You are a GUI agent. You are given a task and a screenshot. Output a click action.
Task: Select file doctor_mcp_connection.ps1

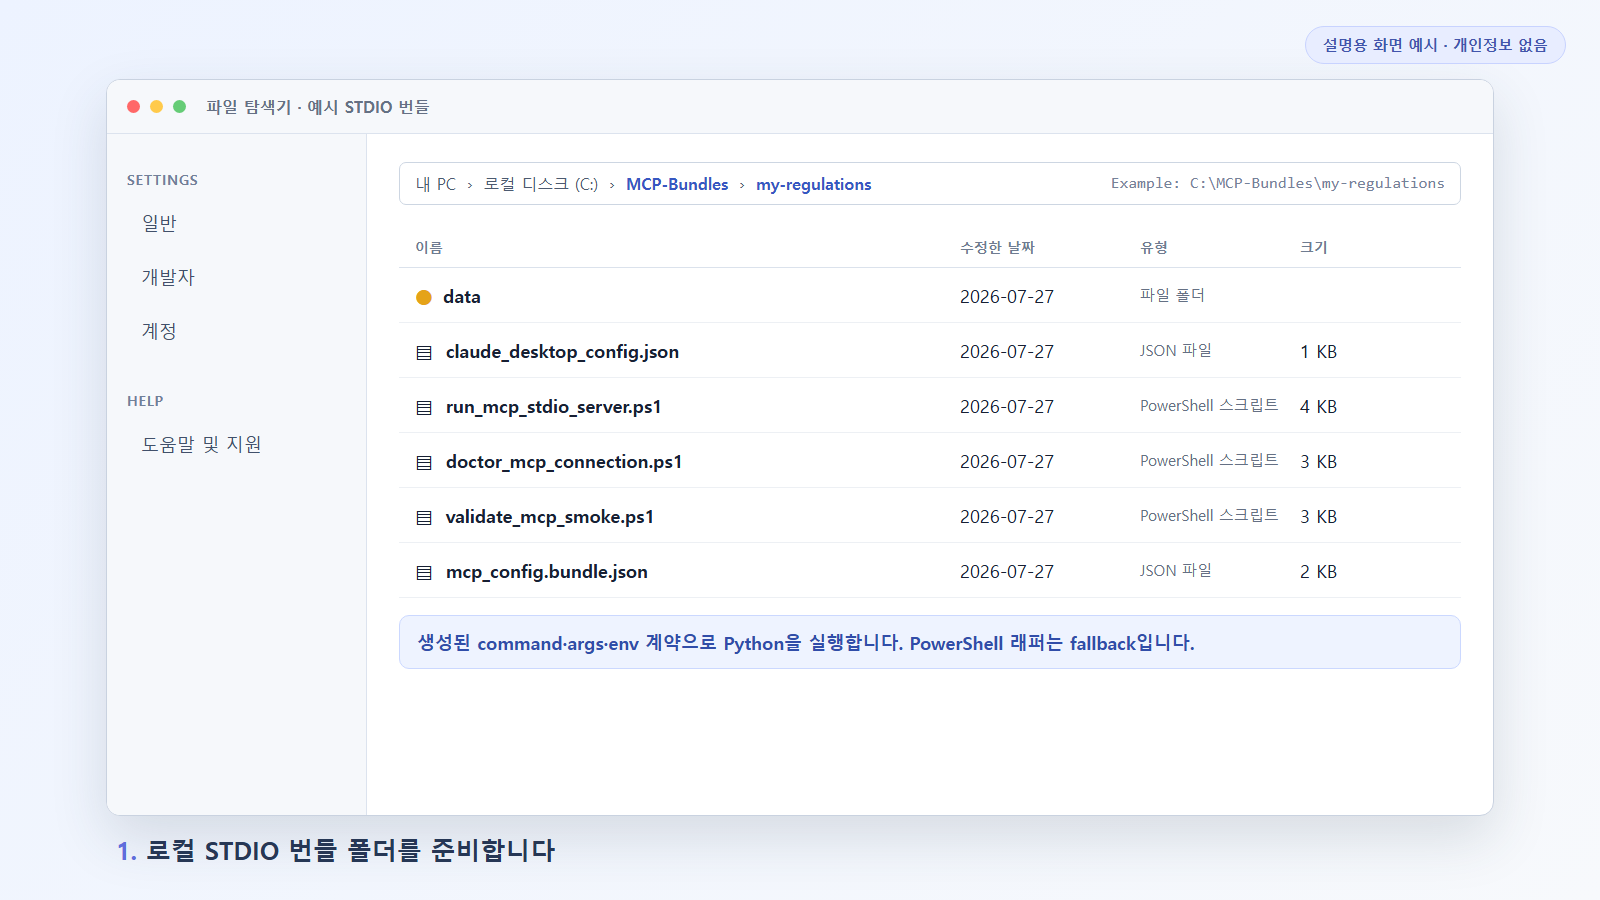[564, 462]
